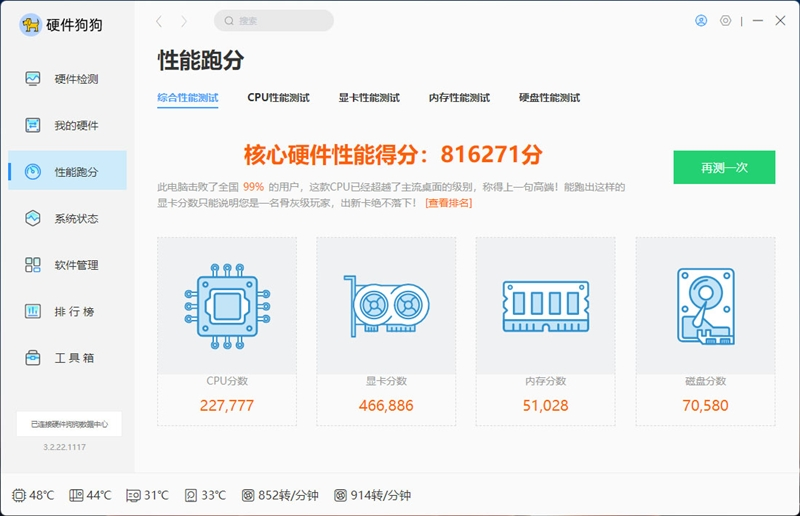800x516 pixels.
Task: Go back with the left arrow
Action: pos(159,21)
